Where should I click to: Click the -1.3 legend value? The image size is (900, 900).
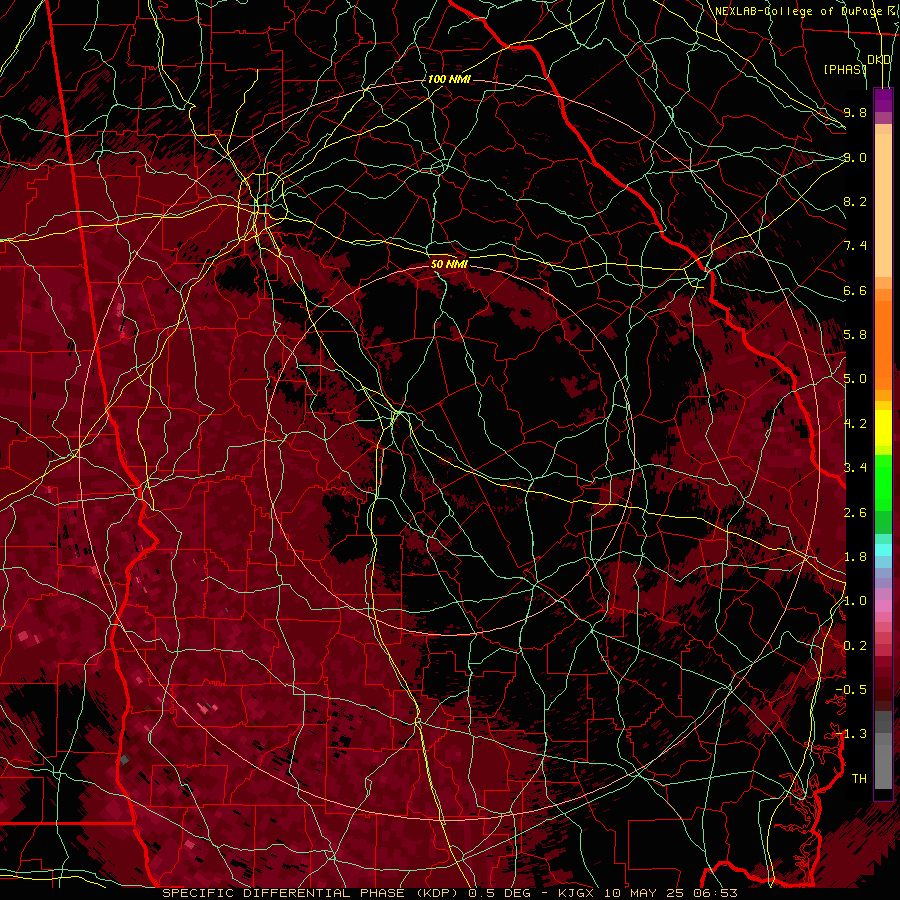click(x=851, y=734)
